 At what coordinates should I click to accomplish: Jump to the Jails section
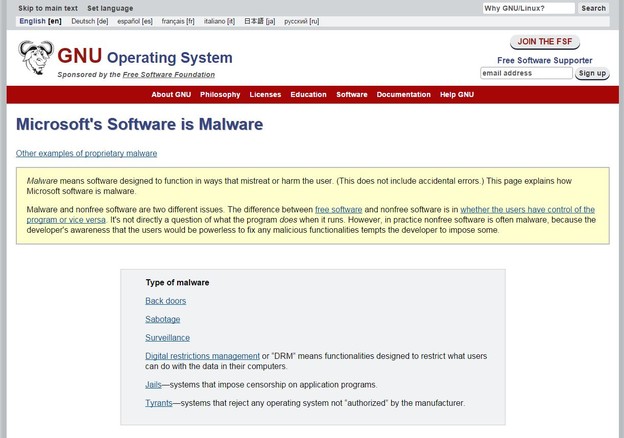tap(153, 385)
